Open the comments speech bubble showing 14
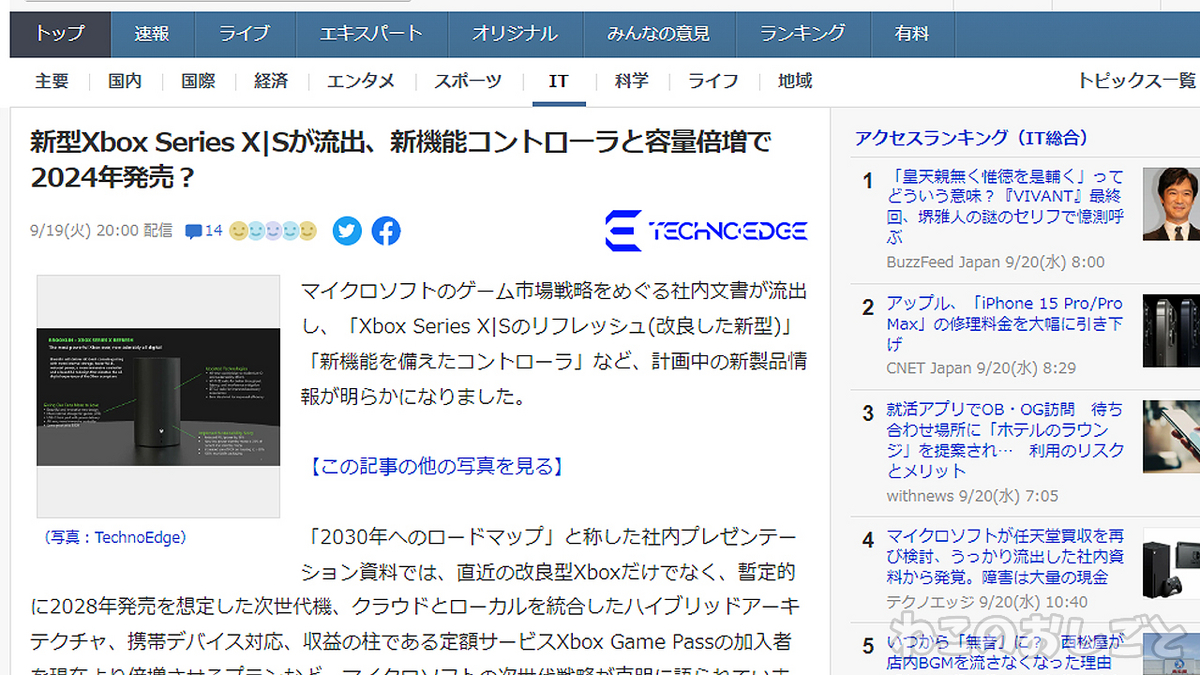The image size is (1200, 675). point(204,231)
